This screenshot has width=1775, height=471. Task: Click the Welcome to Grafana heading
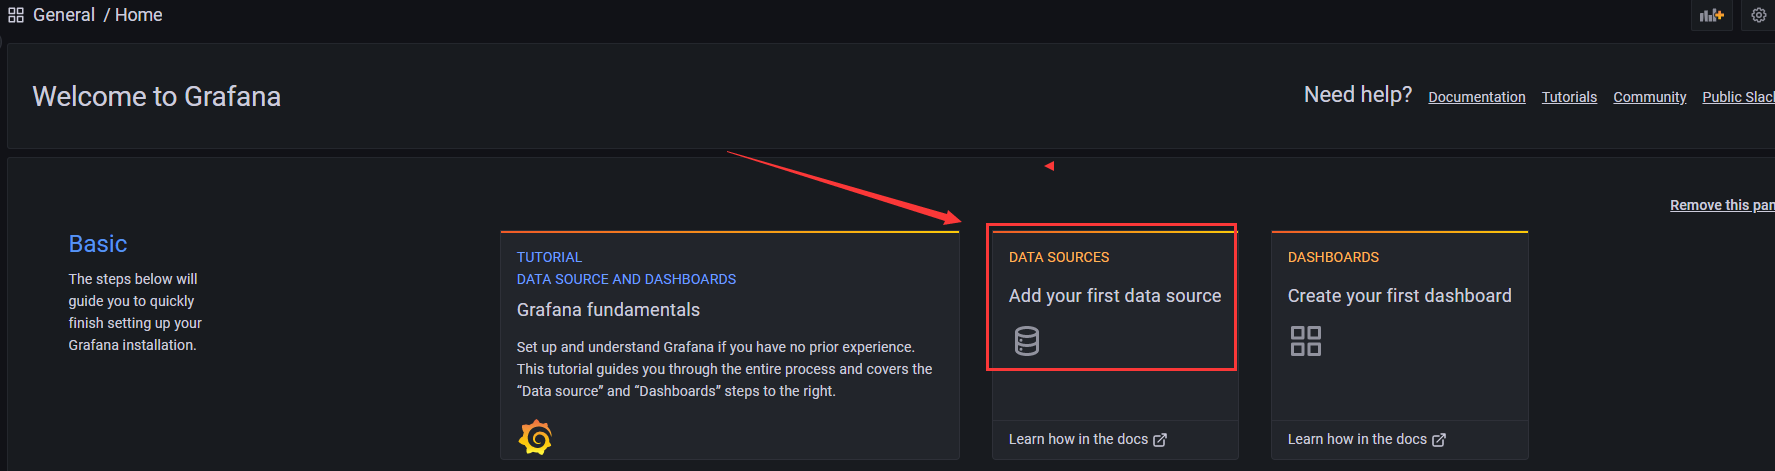pyautogui.click(x=157, y=96)
